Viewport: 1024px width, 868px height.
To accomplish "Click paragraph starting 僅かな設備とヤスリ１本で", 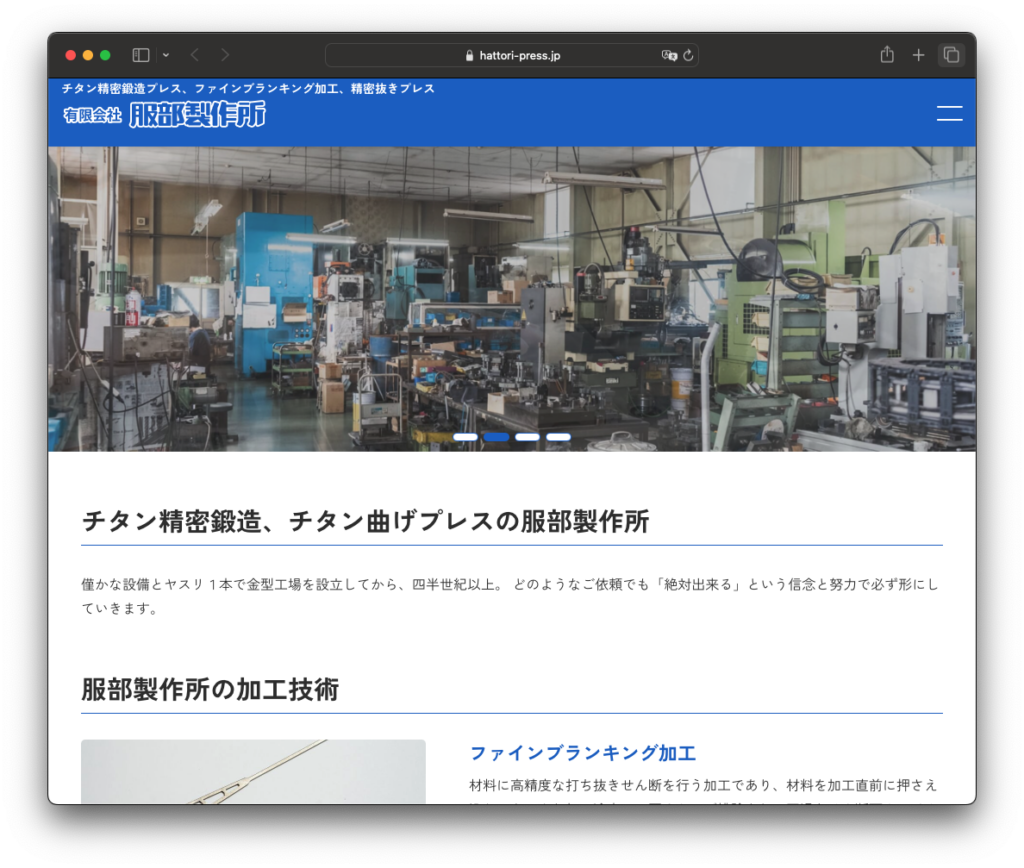I will tap(509, 596).
